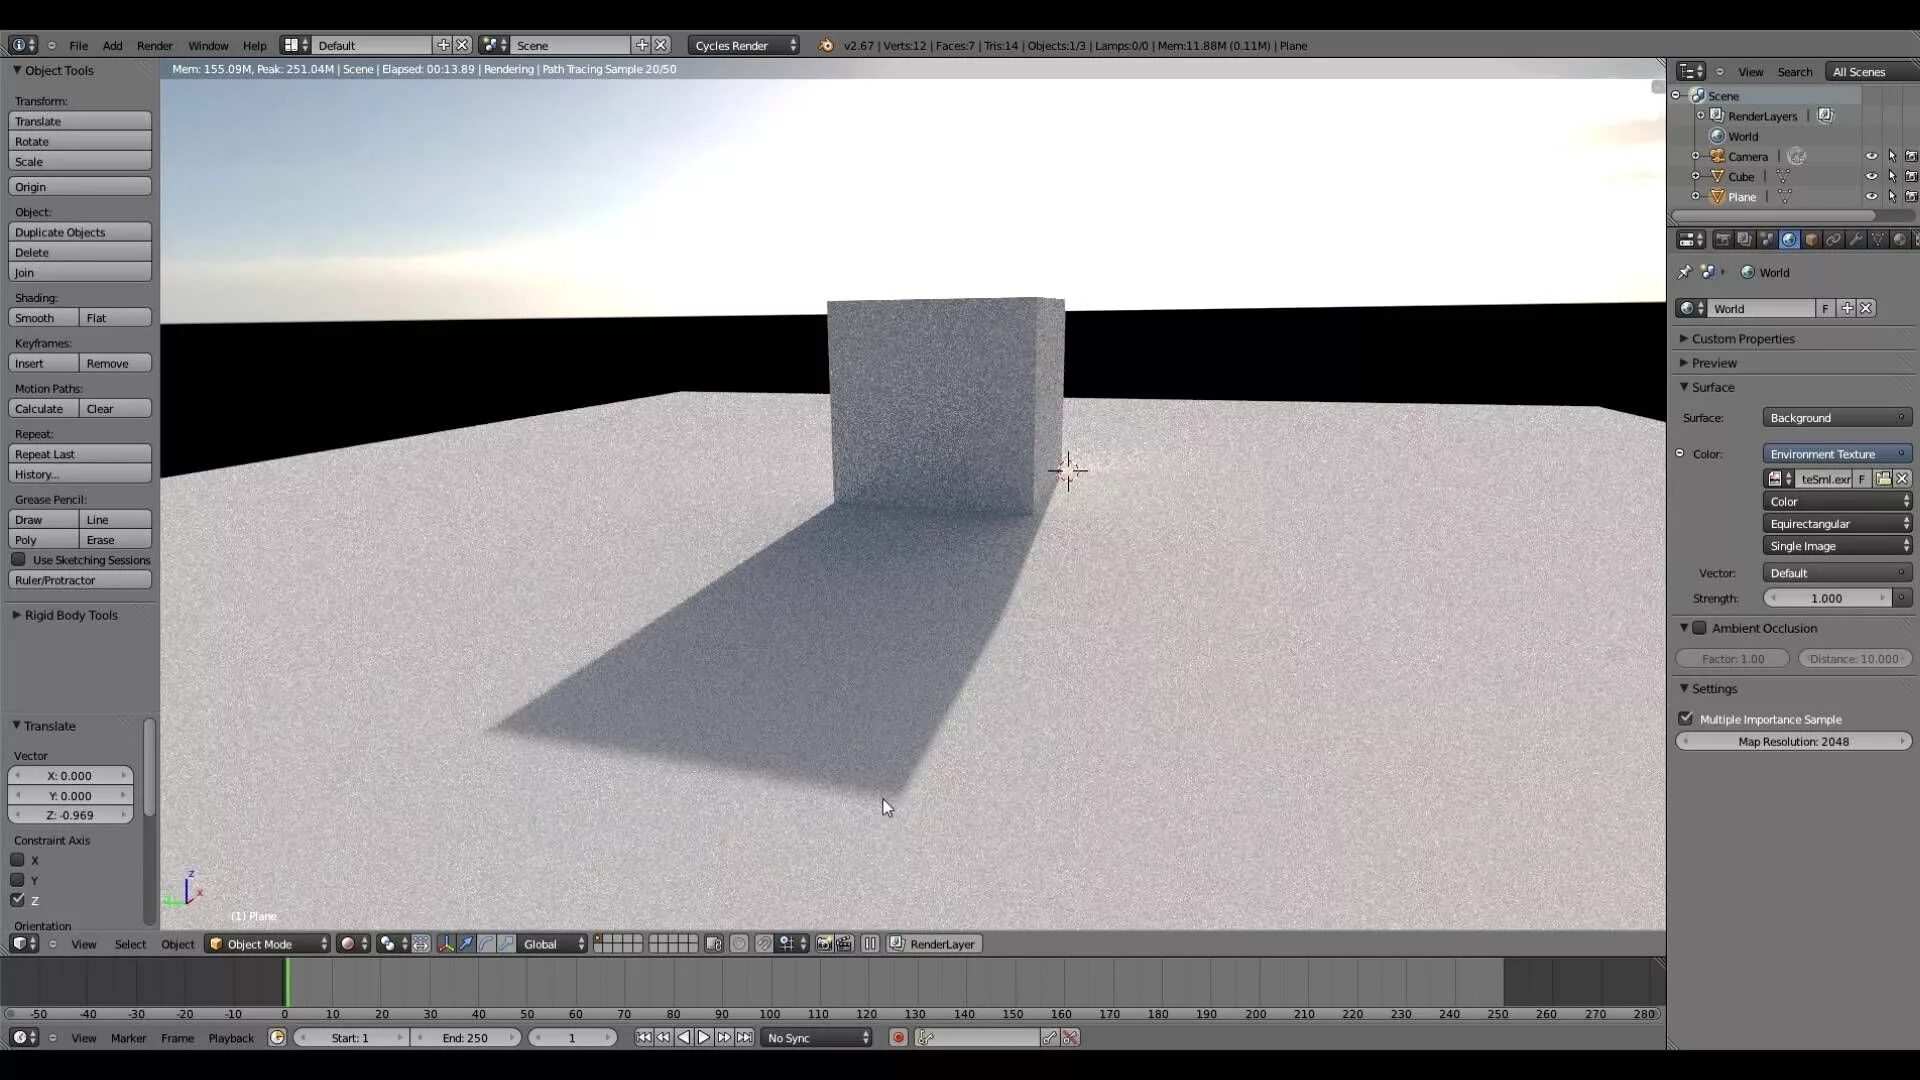Viewport: 1920px width, 1080px height.
Task: Open the Cycles Render engine dropdown
Action: [x=744, y=45]
